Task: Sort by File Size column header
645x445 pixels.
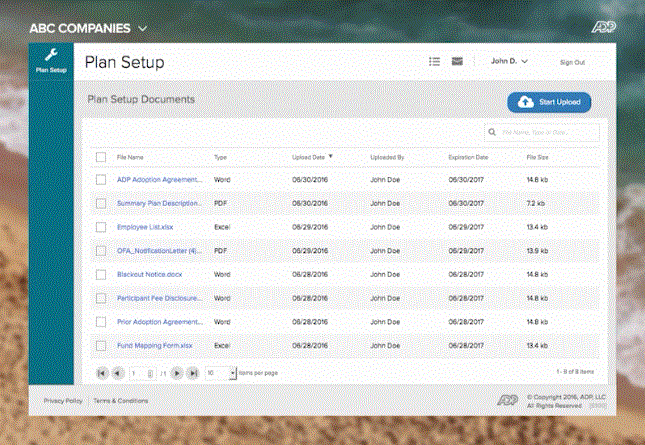Action: pos(537,157)
